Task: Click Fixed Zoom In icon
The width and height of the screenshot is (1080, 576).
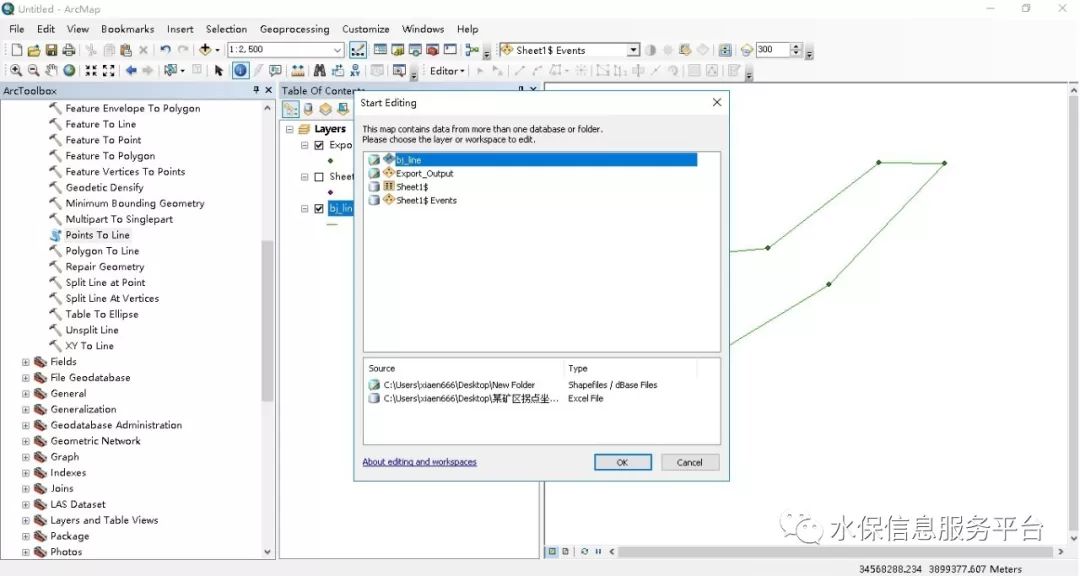Action: tap(91, 70)
